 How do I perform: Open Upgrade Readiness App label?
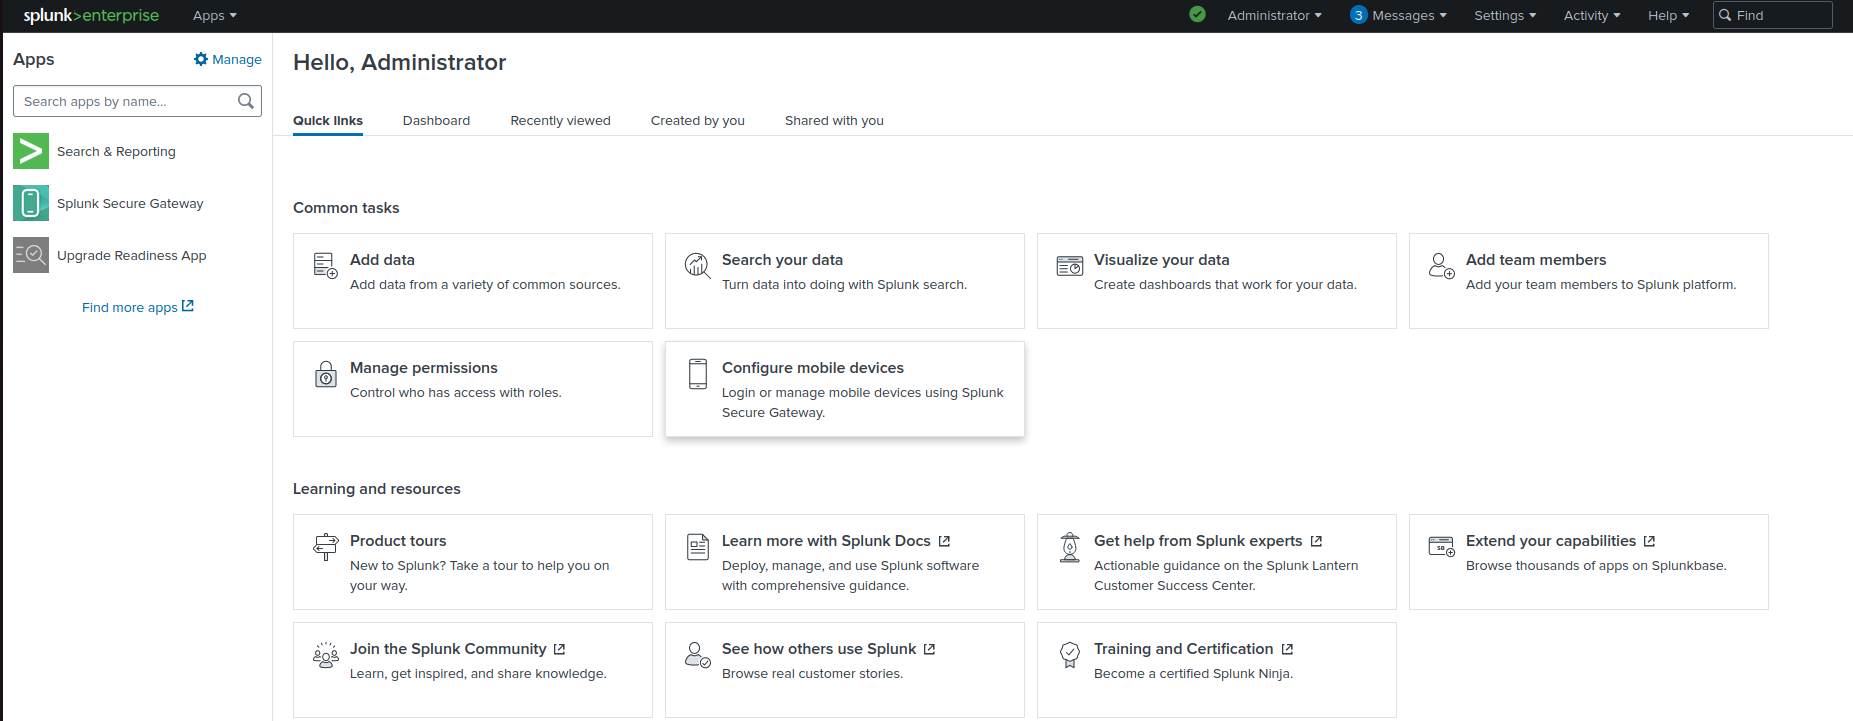tap(132, 255)
